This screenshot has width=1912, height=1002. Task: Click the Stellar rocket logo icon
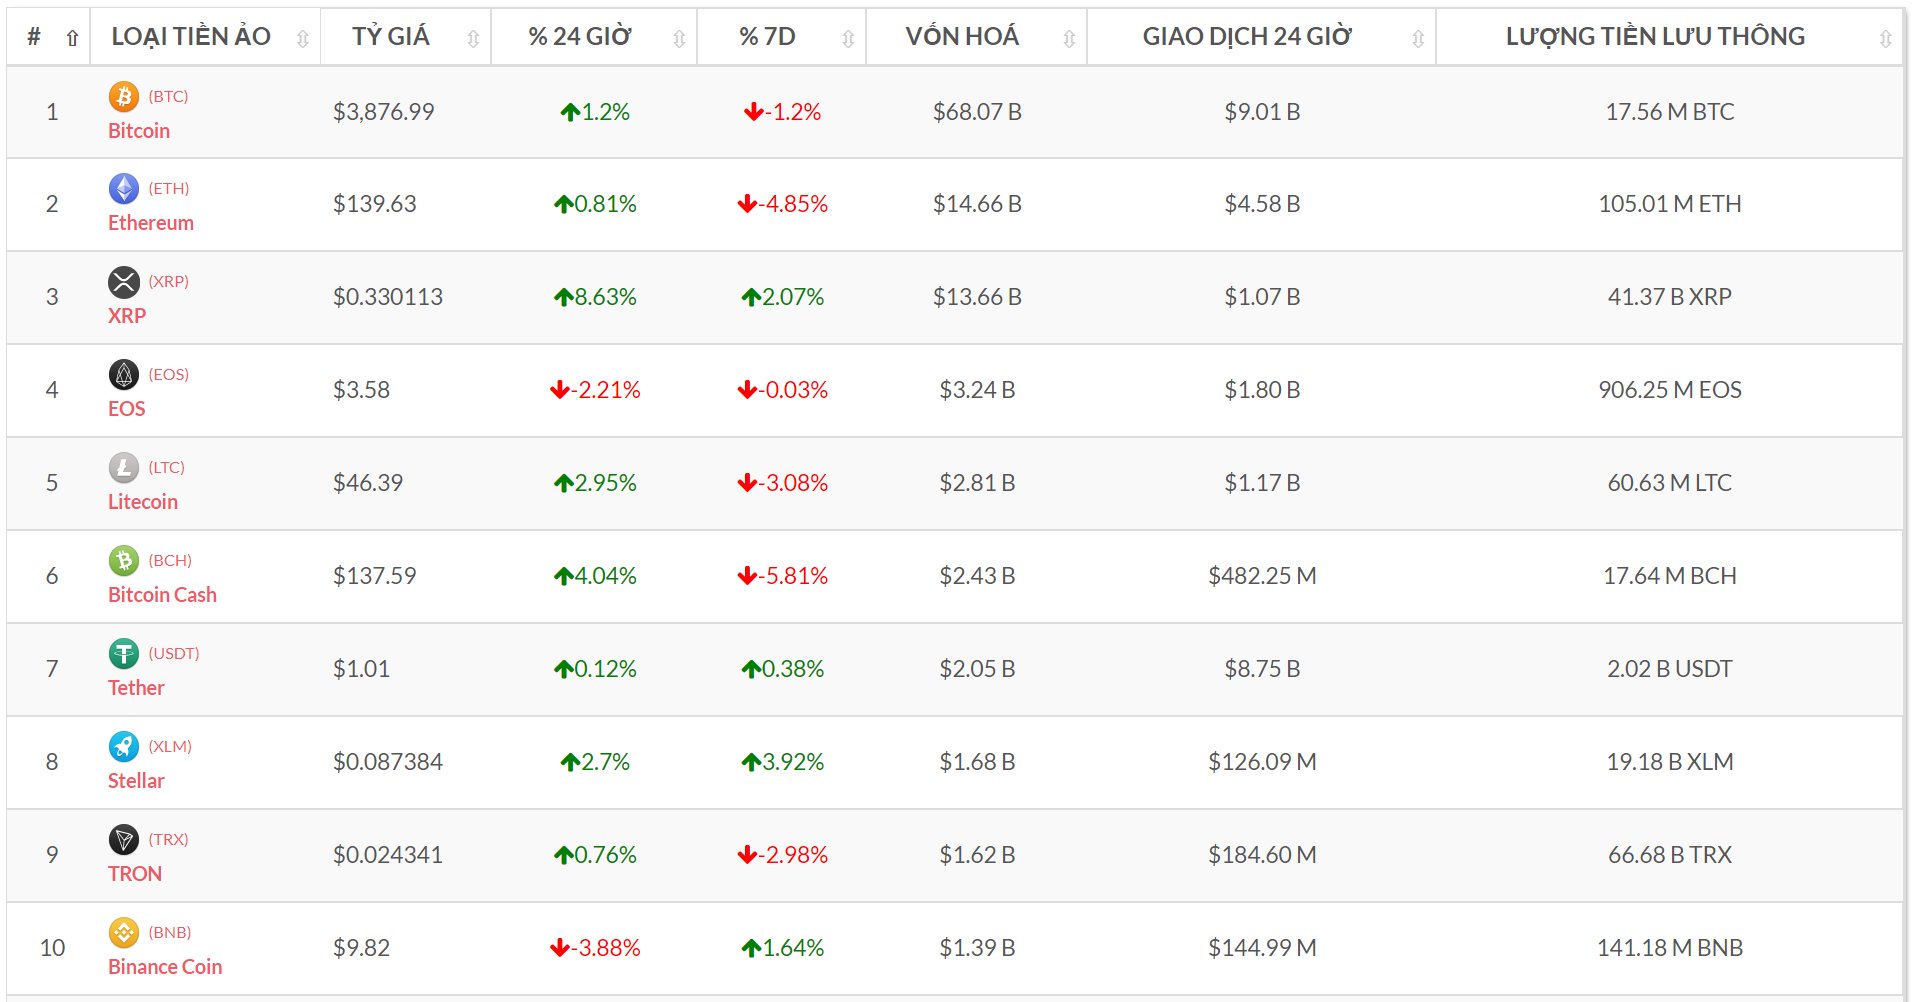tap(124, 747)
